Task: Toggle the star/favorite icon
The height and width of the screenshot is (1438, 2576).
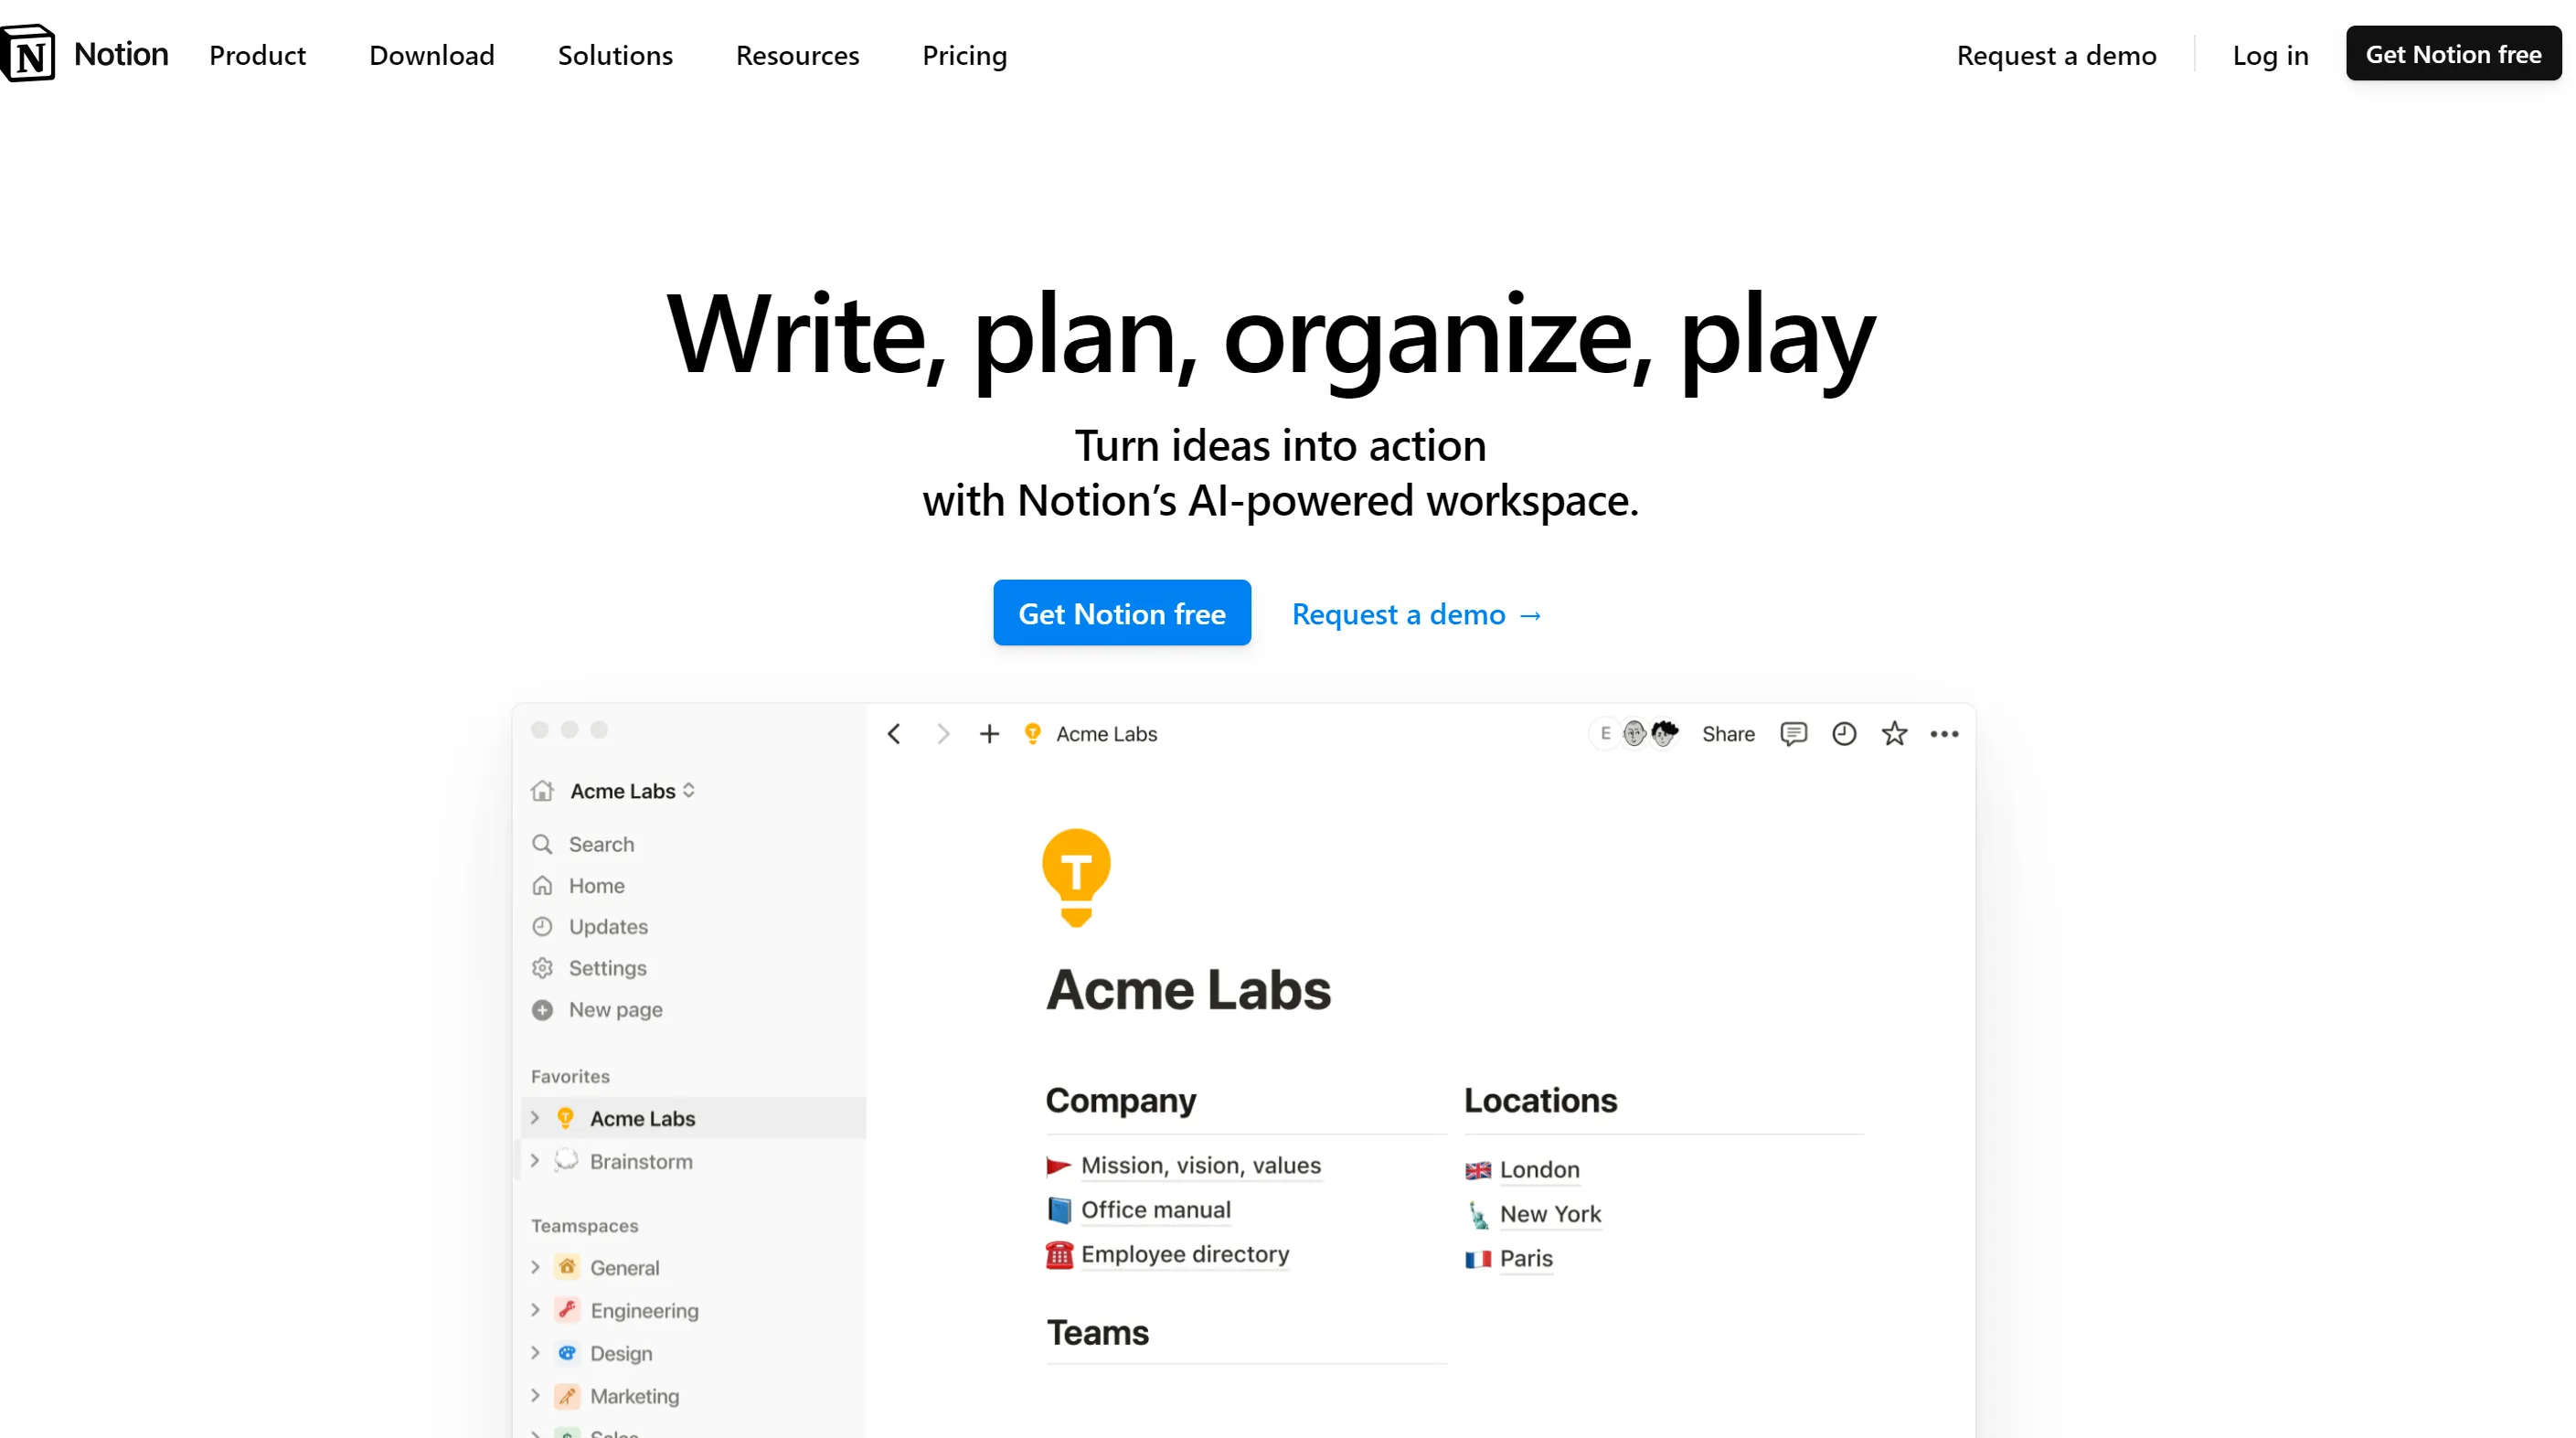Action: coord(1895,732)
